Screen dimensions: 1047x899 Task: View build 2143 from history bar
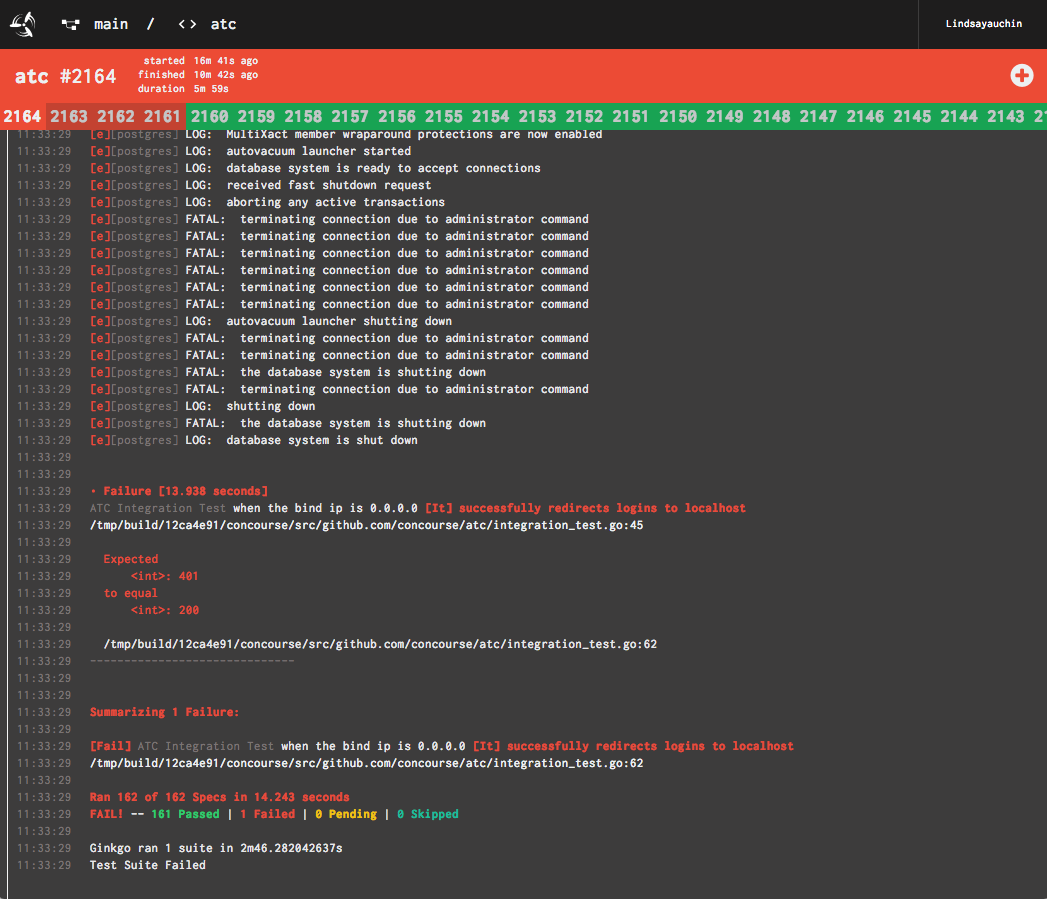(x=1005, y=116)
